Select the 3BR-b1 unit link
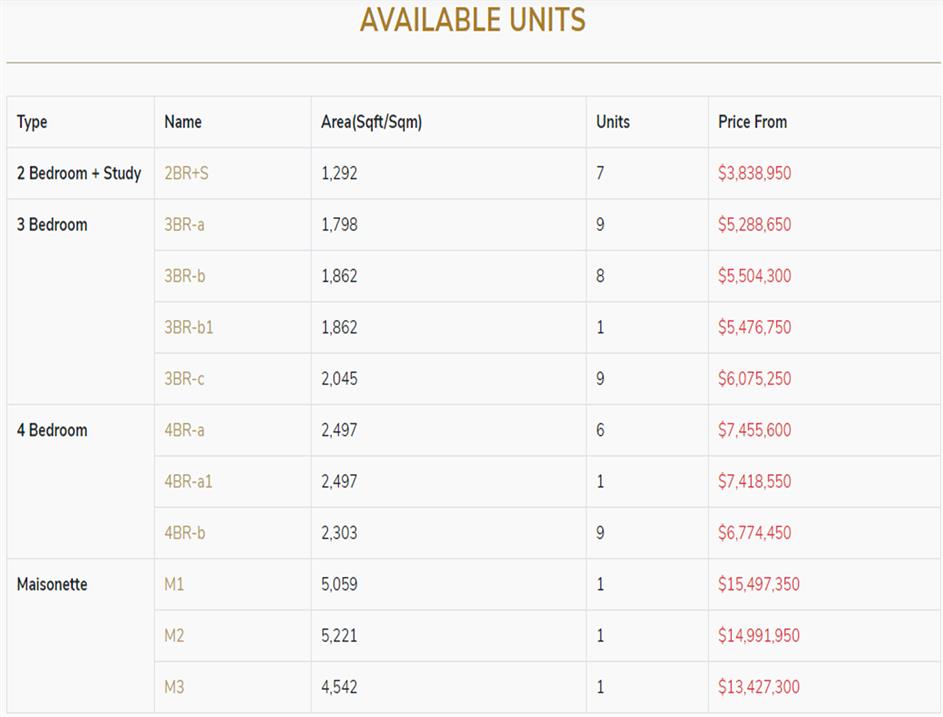Viewport: 943px width, 717px height. [188, 327]
